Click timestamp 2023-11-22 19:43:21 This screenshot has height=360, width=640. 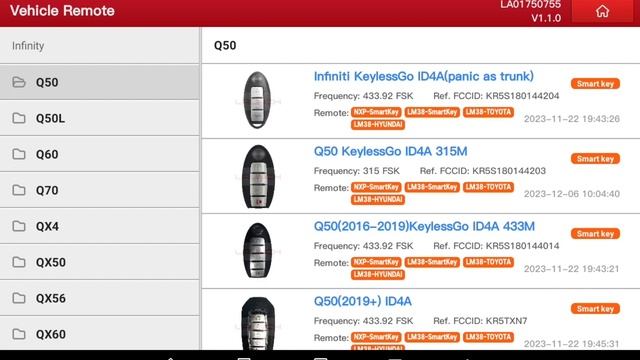(571, 269)
